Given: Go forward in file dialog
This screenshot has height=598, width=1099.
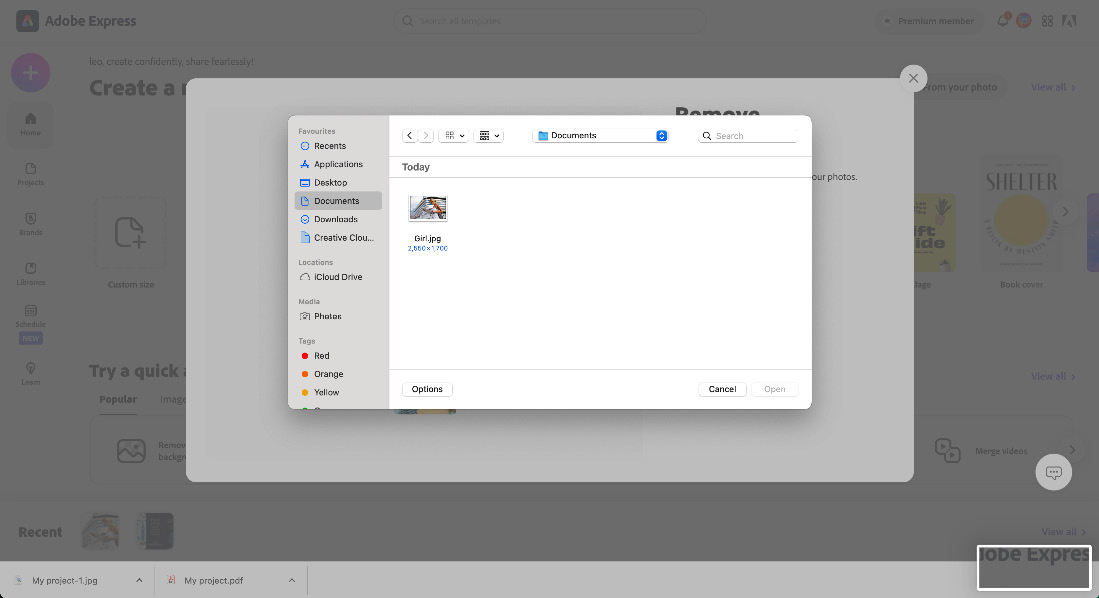Looking at the screenshot, I should click(425, 135).
